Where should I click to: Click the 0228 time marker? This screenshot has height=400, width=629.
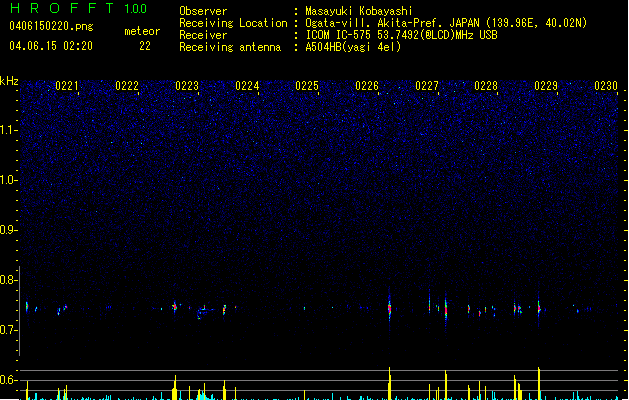(486, 85)
